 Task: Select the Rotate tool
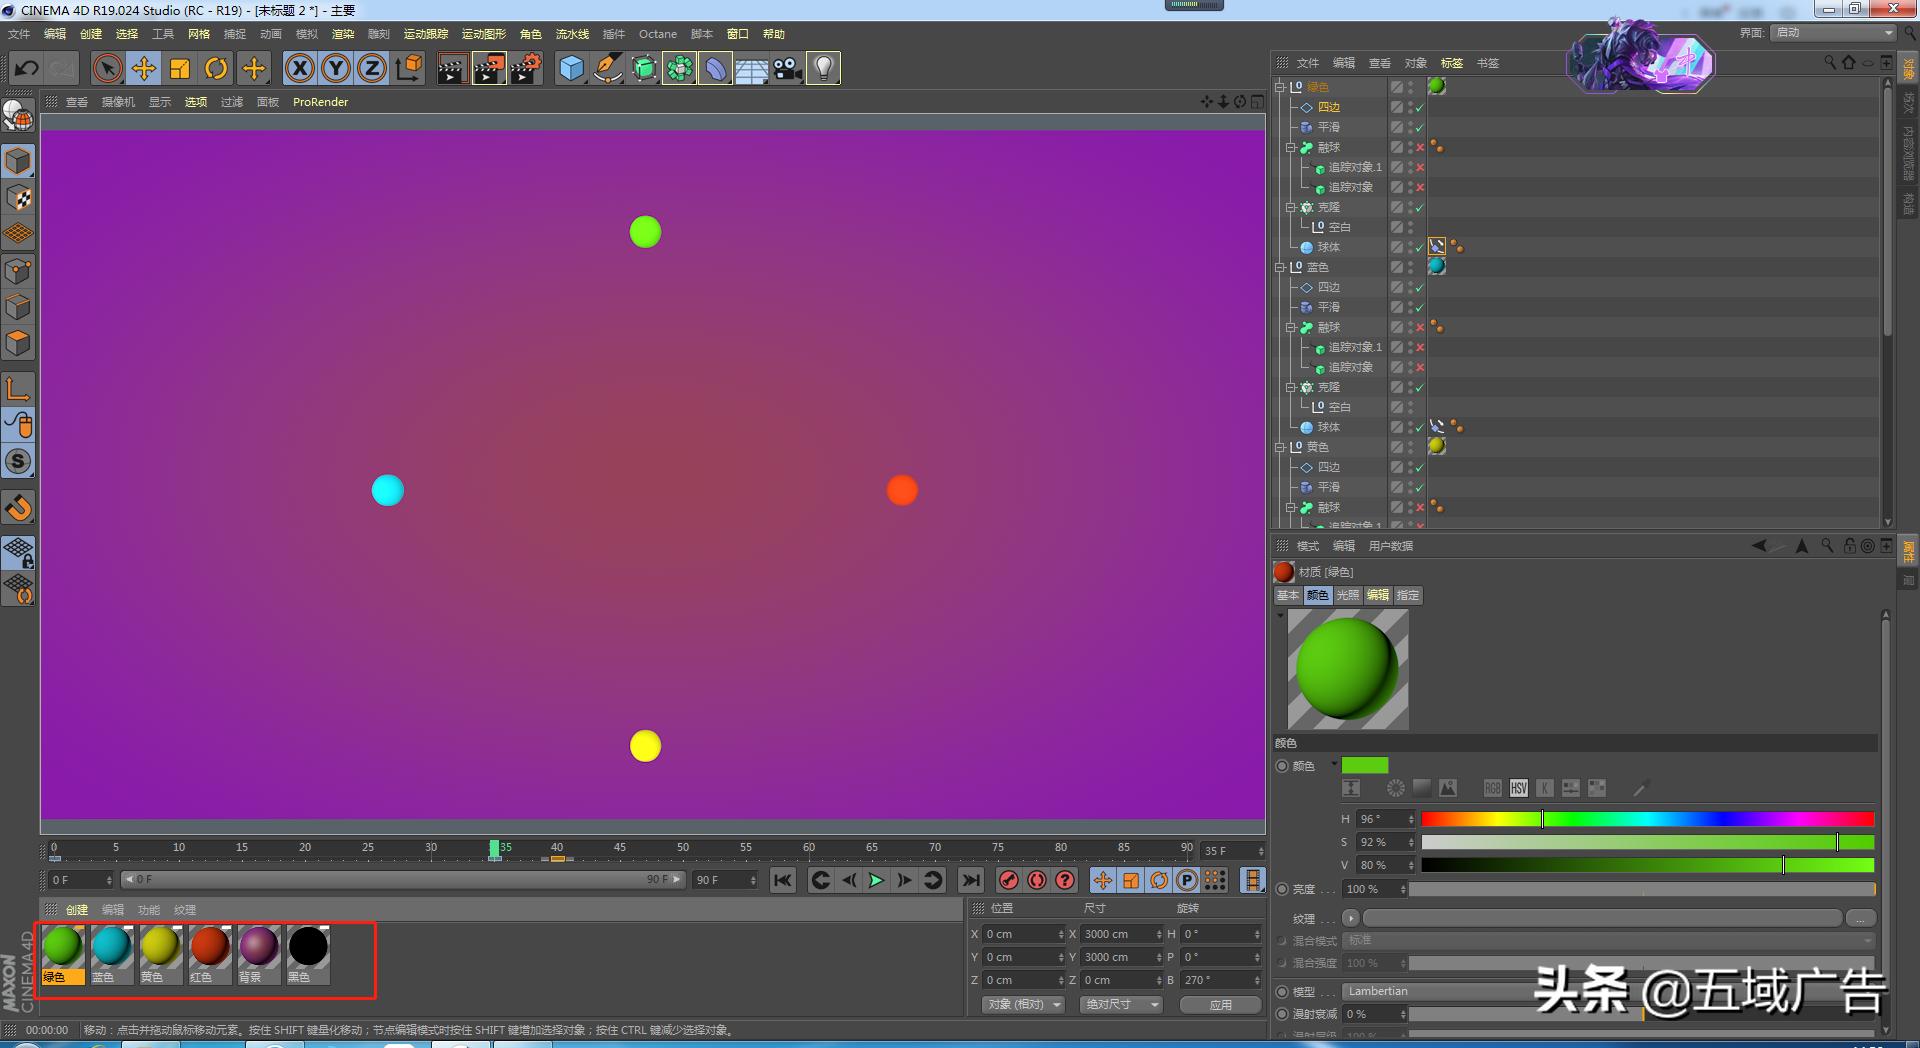[x=216, y=68]
